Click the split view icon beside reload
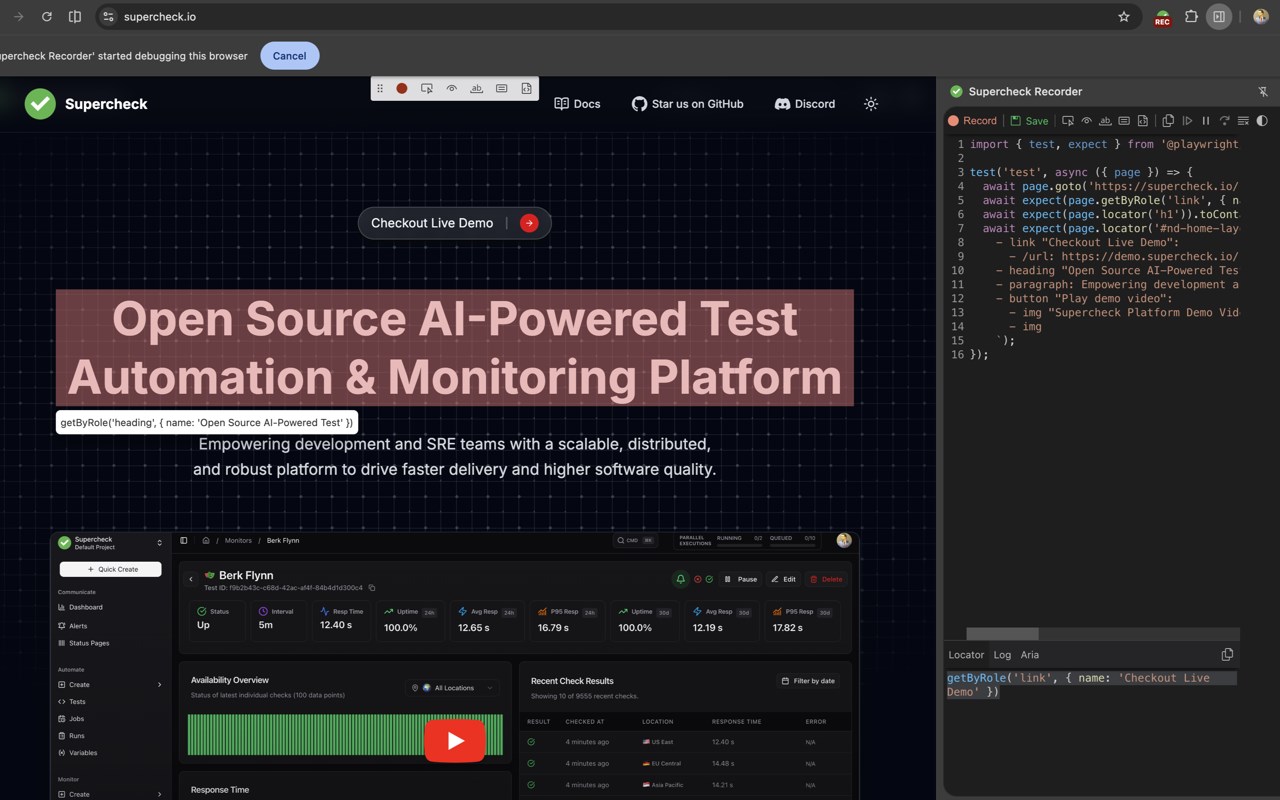This screenshot has height=800, width=1280. 75,17
